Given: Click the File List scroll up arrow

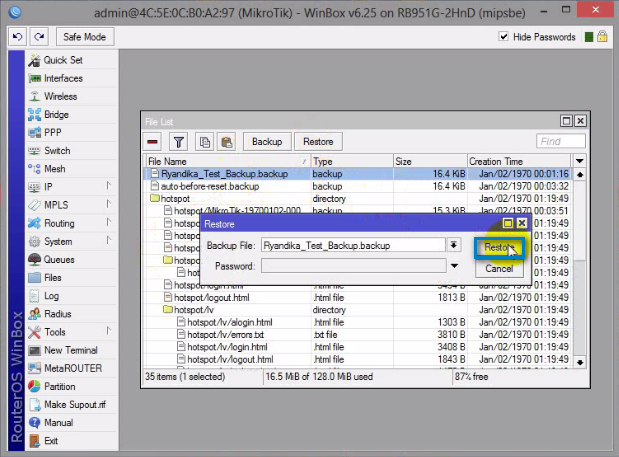Looking at the screenshot, I should click(x=580, y=174).
